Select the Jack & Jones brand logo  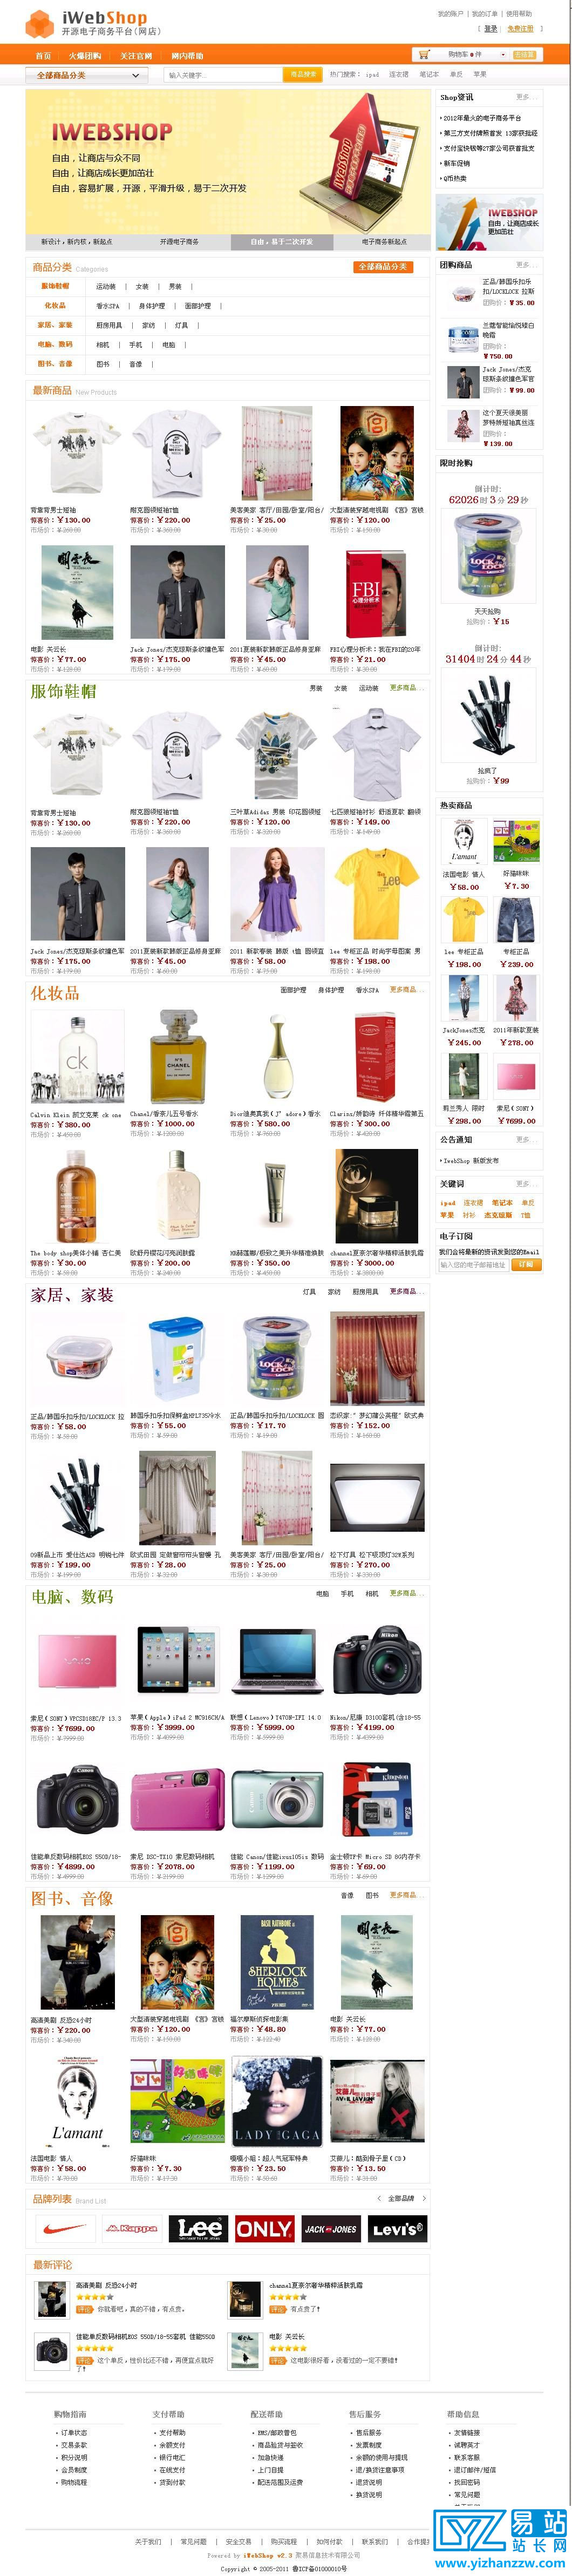point(332,2228)
